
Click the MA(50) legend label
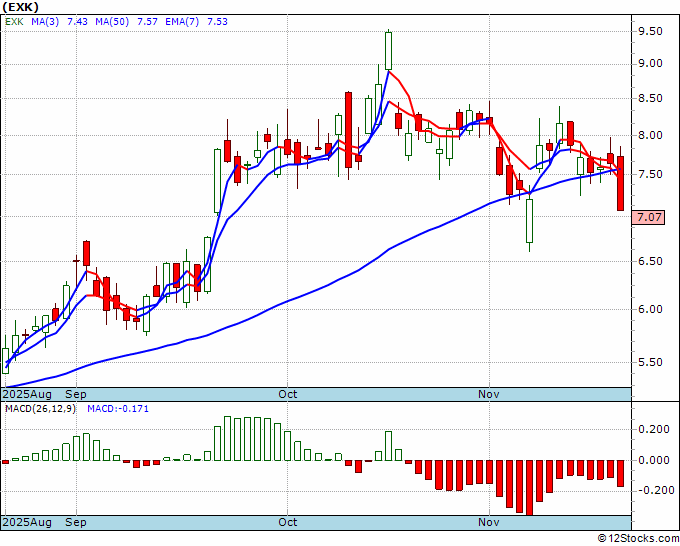[x=112, y=22]
